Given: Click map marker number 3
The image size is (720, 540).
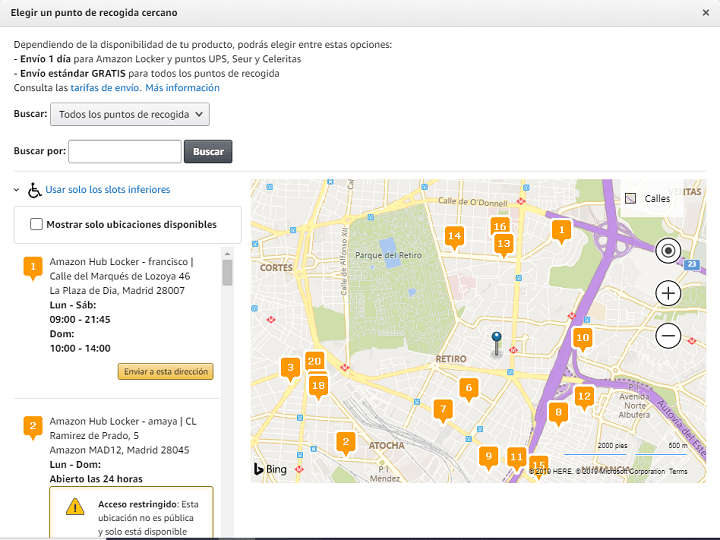Looking at the screenshot, I should point(290,368).
